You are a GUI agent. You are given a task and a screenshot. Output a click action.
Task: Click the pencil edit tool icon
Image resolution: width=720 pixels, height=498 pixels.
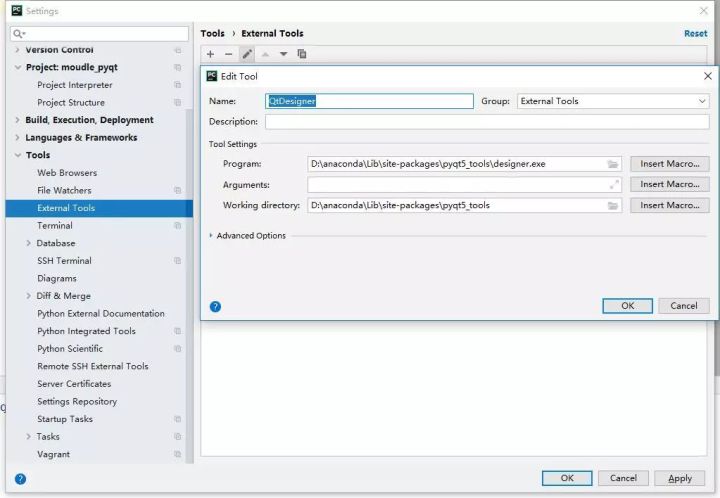tap(247, 54)
